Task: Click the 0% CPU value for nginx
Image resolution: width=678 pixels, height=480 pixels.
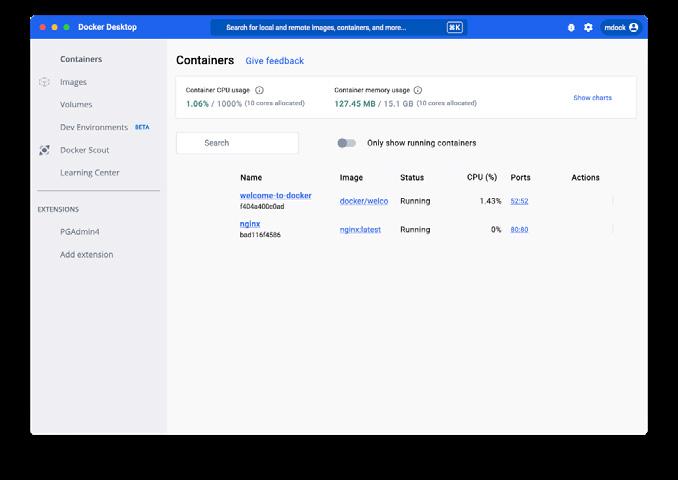Action: (496, 230)
